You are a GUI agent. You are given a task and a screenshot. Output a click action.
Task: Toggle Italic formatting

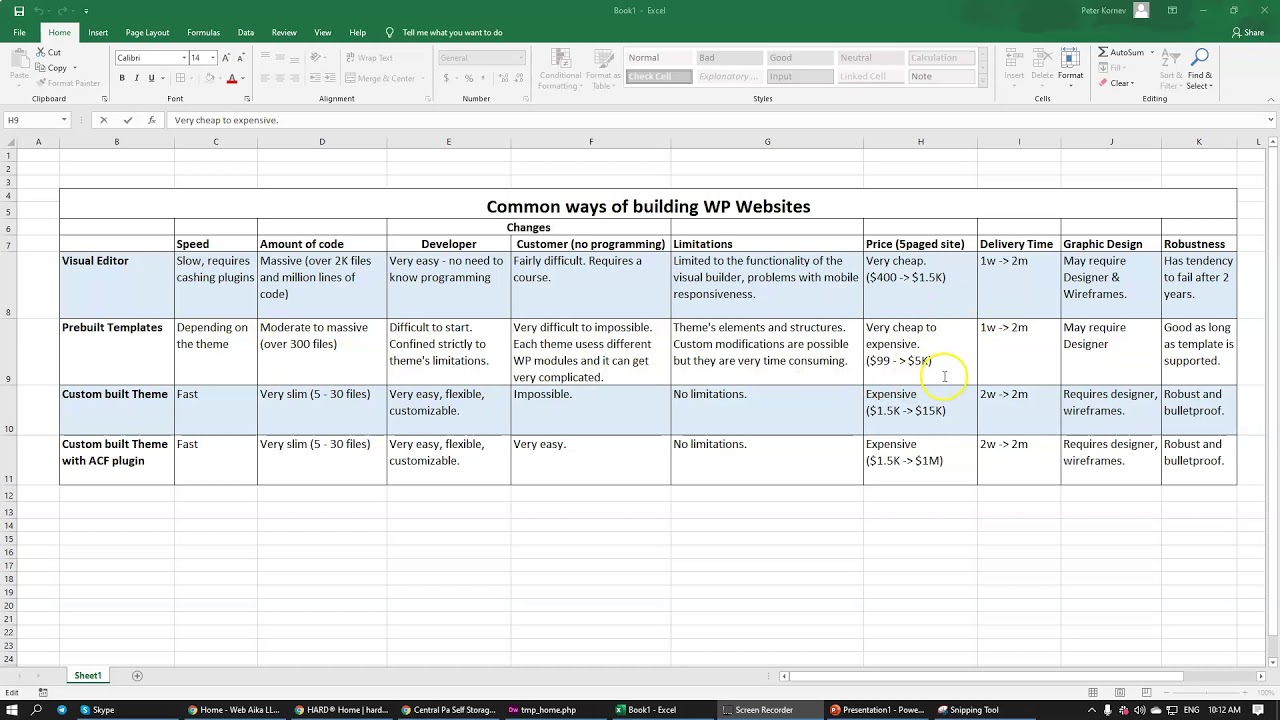click(x=136, y=78)
